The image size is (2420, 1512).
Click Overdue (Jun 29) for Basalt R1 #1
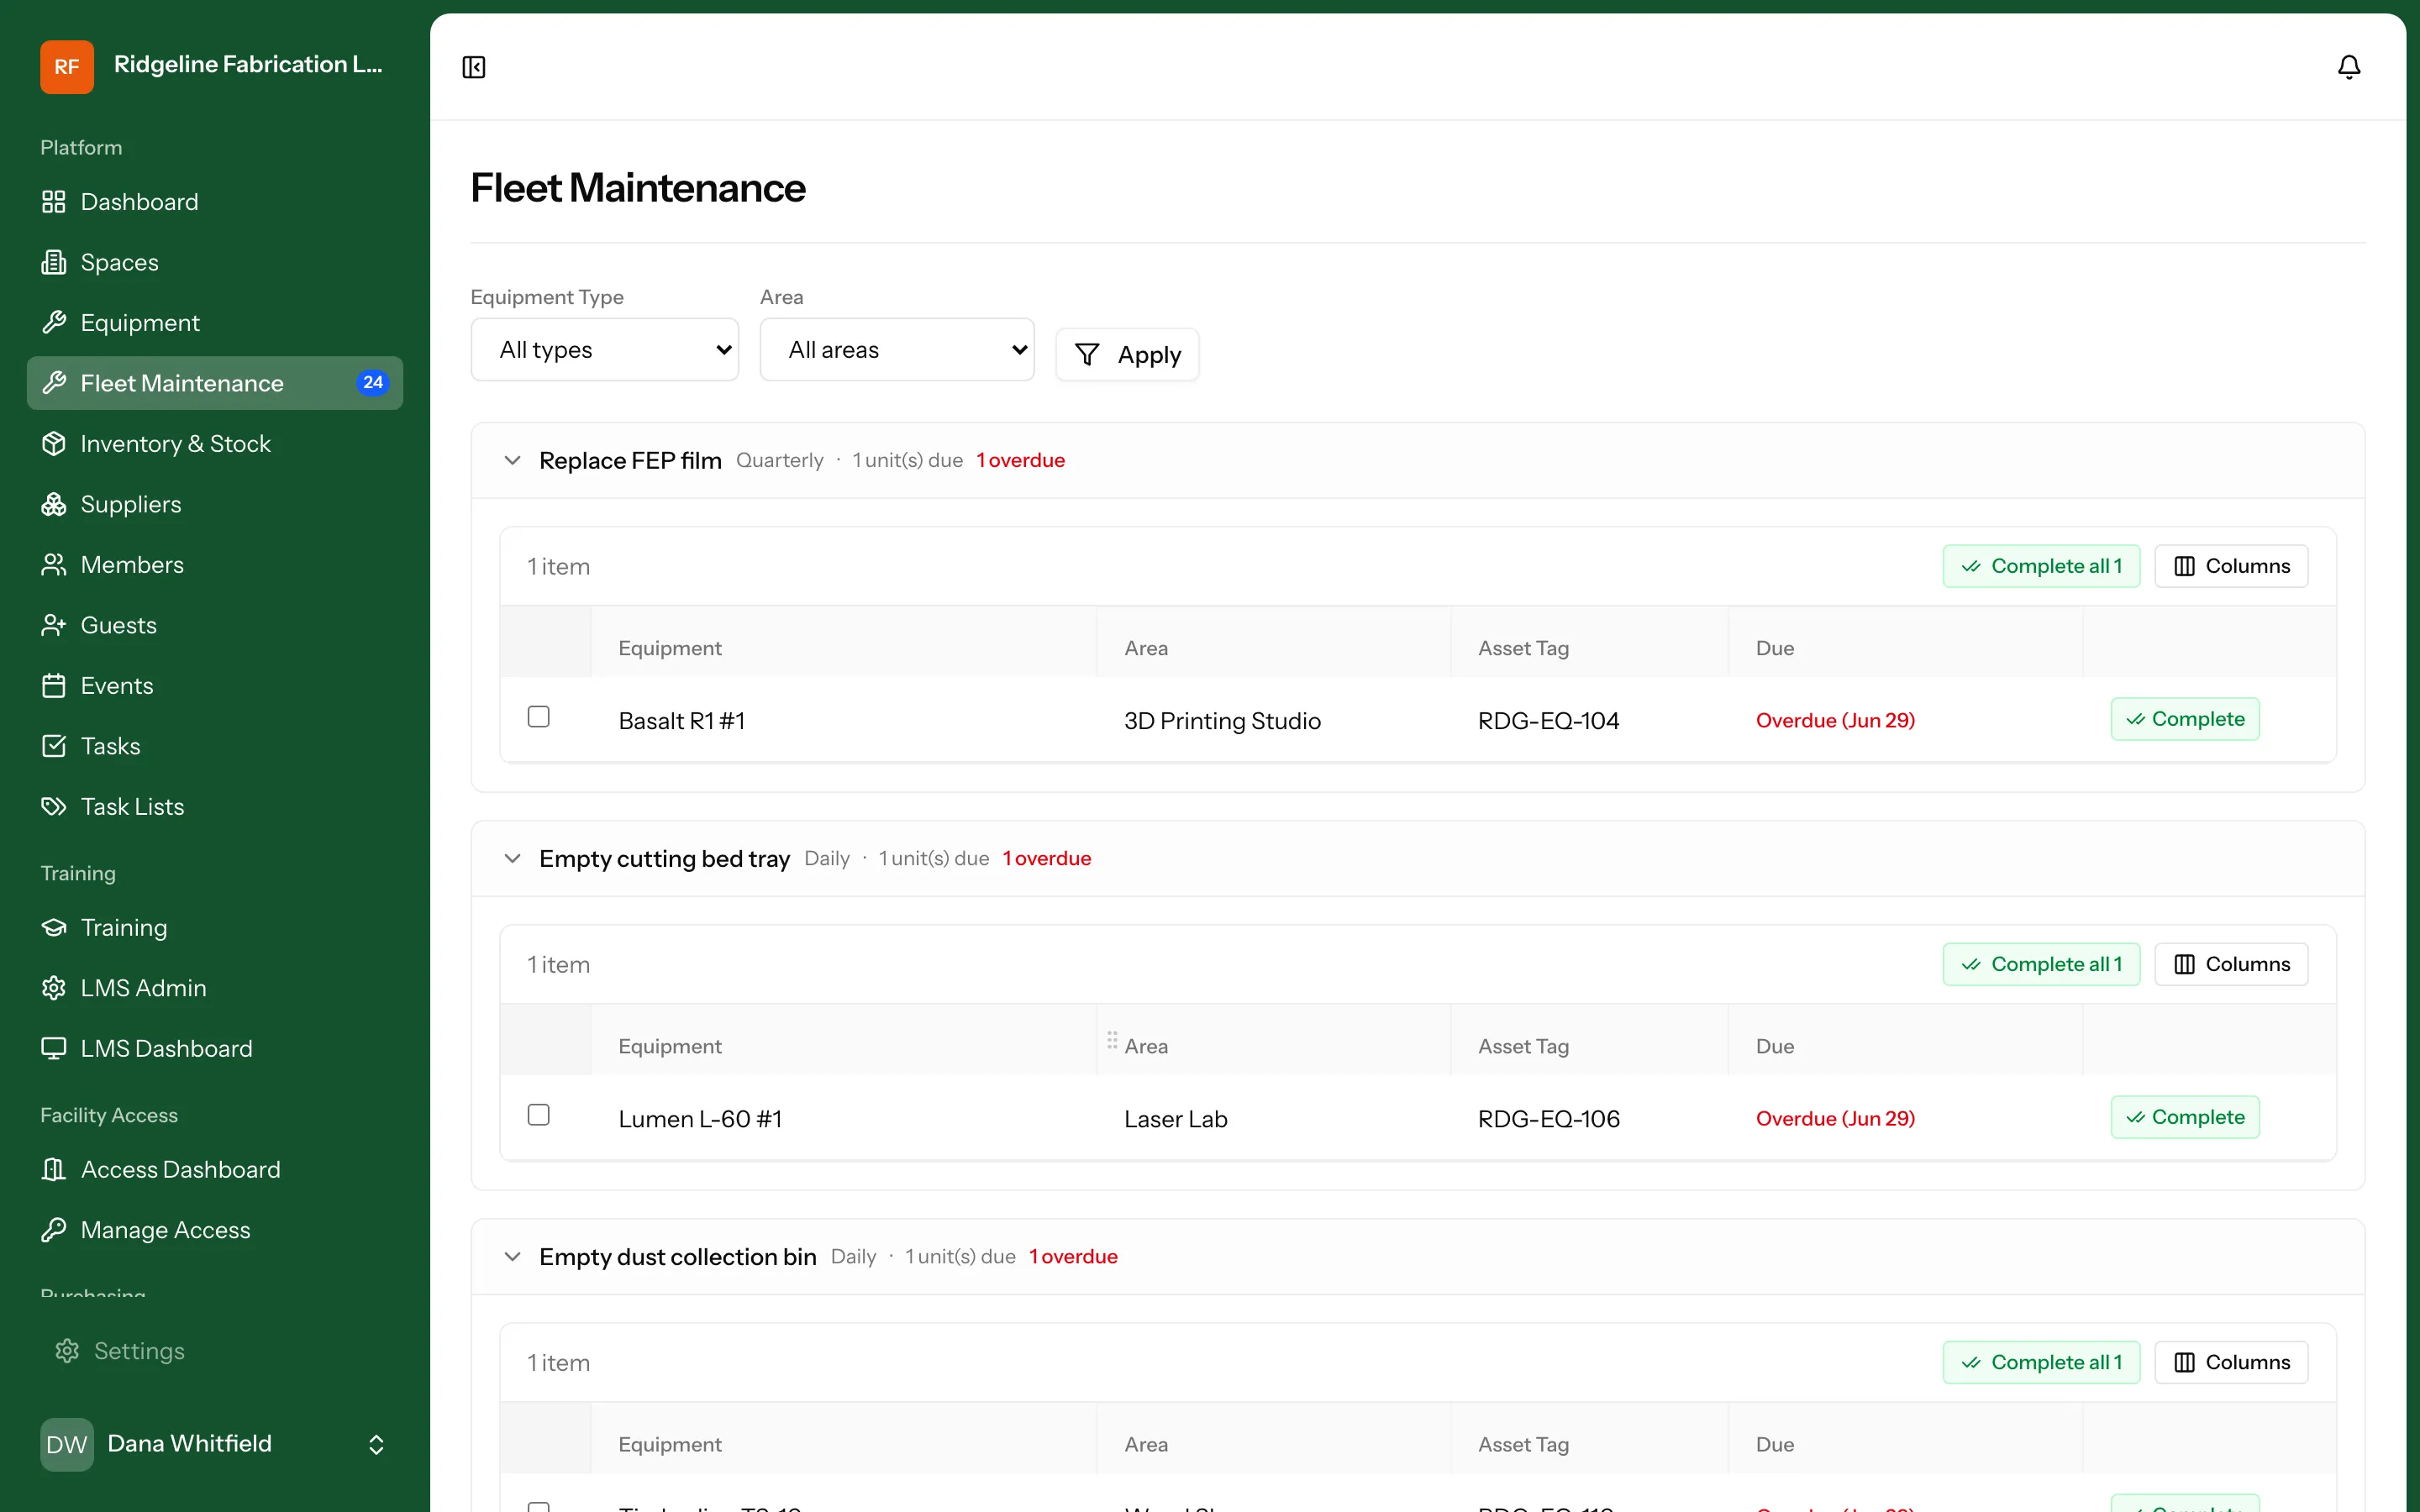1835,721
